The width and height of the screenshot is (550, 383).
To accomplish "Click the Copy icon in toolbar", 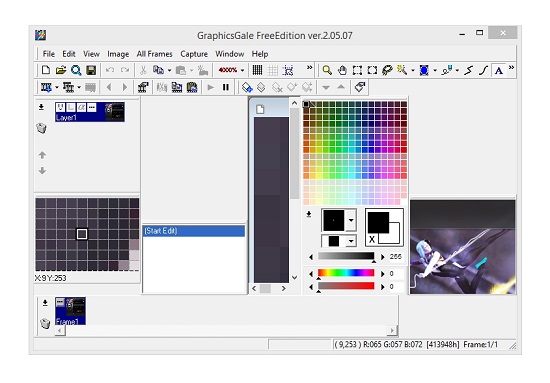I will click(158, 70).
